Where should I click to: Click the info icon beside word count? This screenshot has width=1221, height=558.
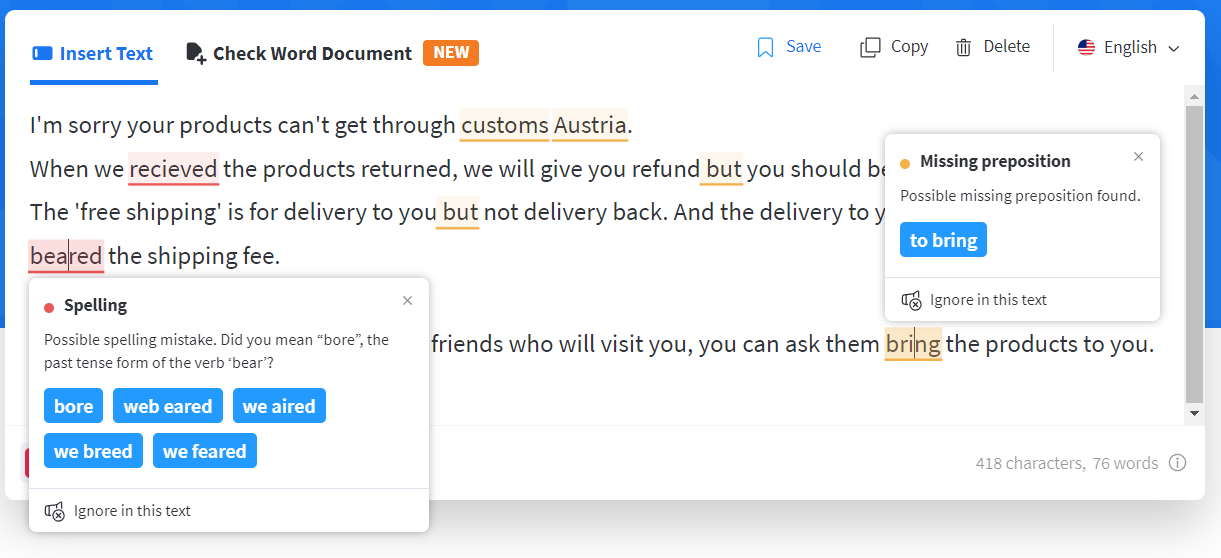point(1177,463)
